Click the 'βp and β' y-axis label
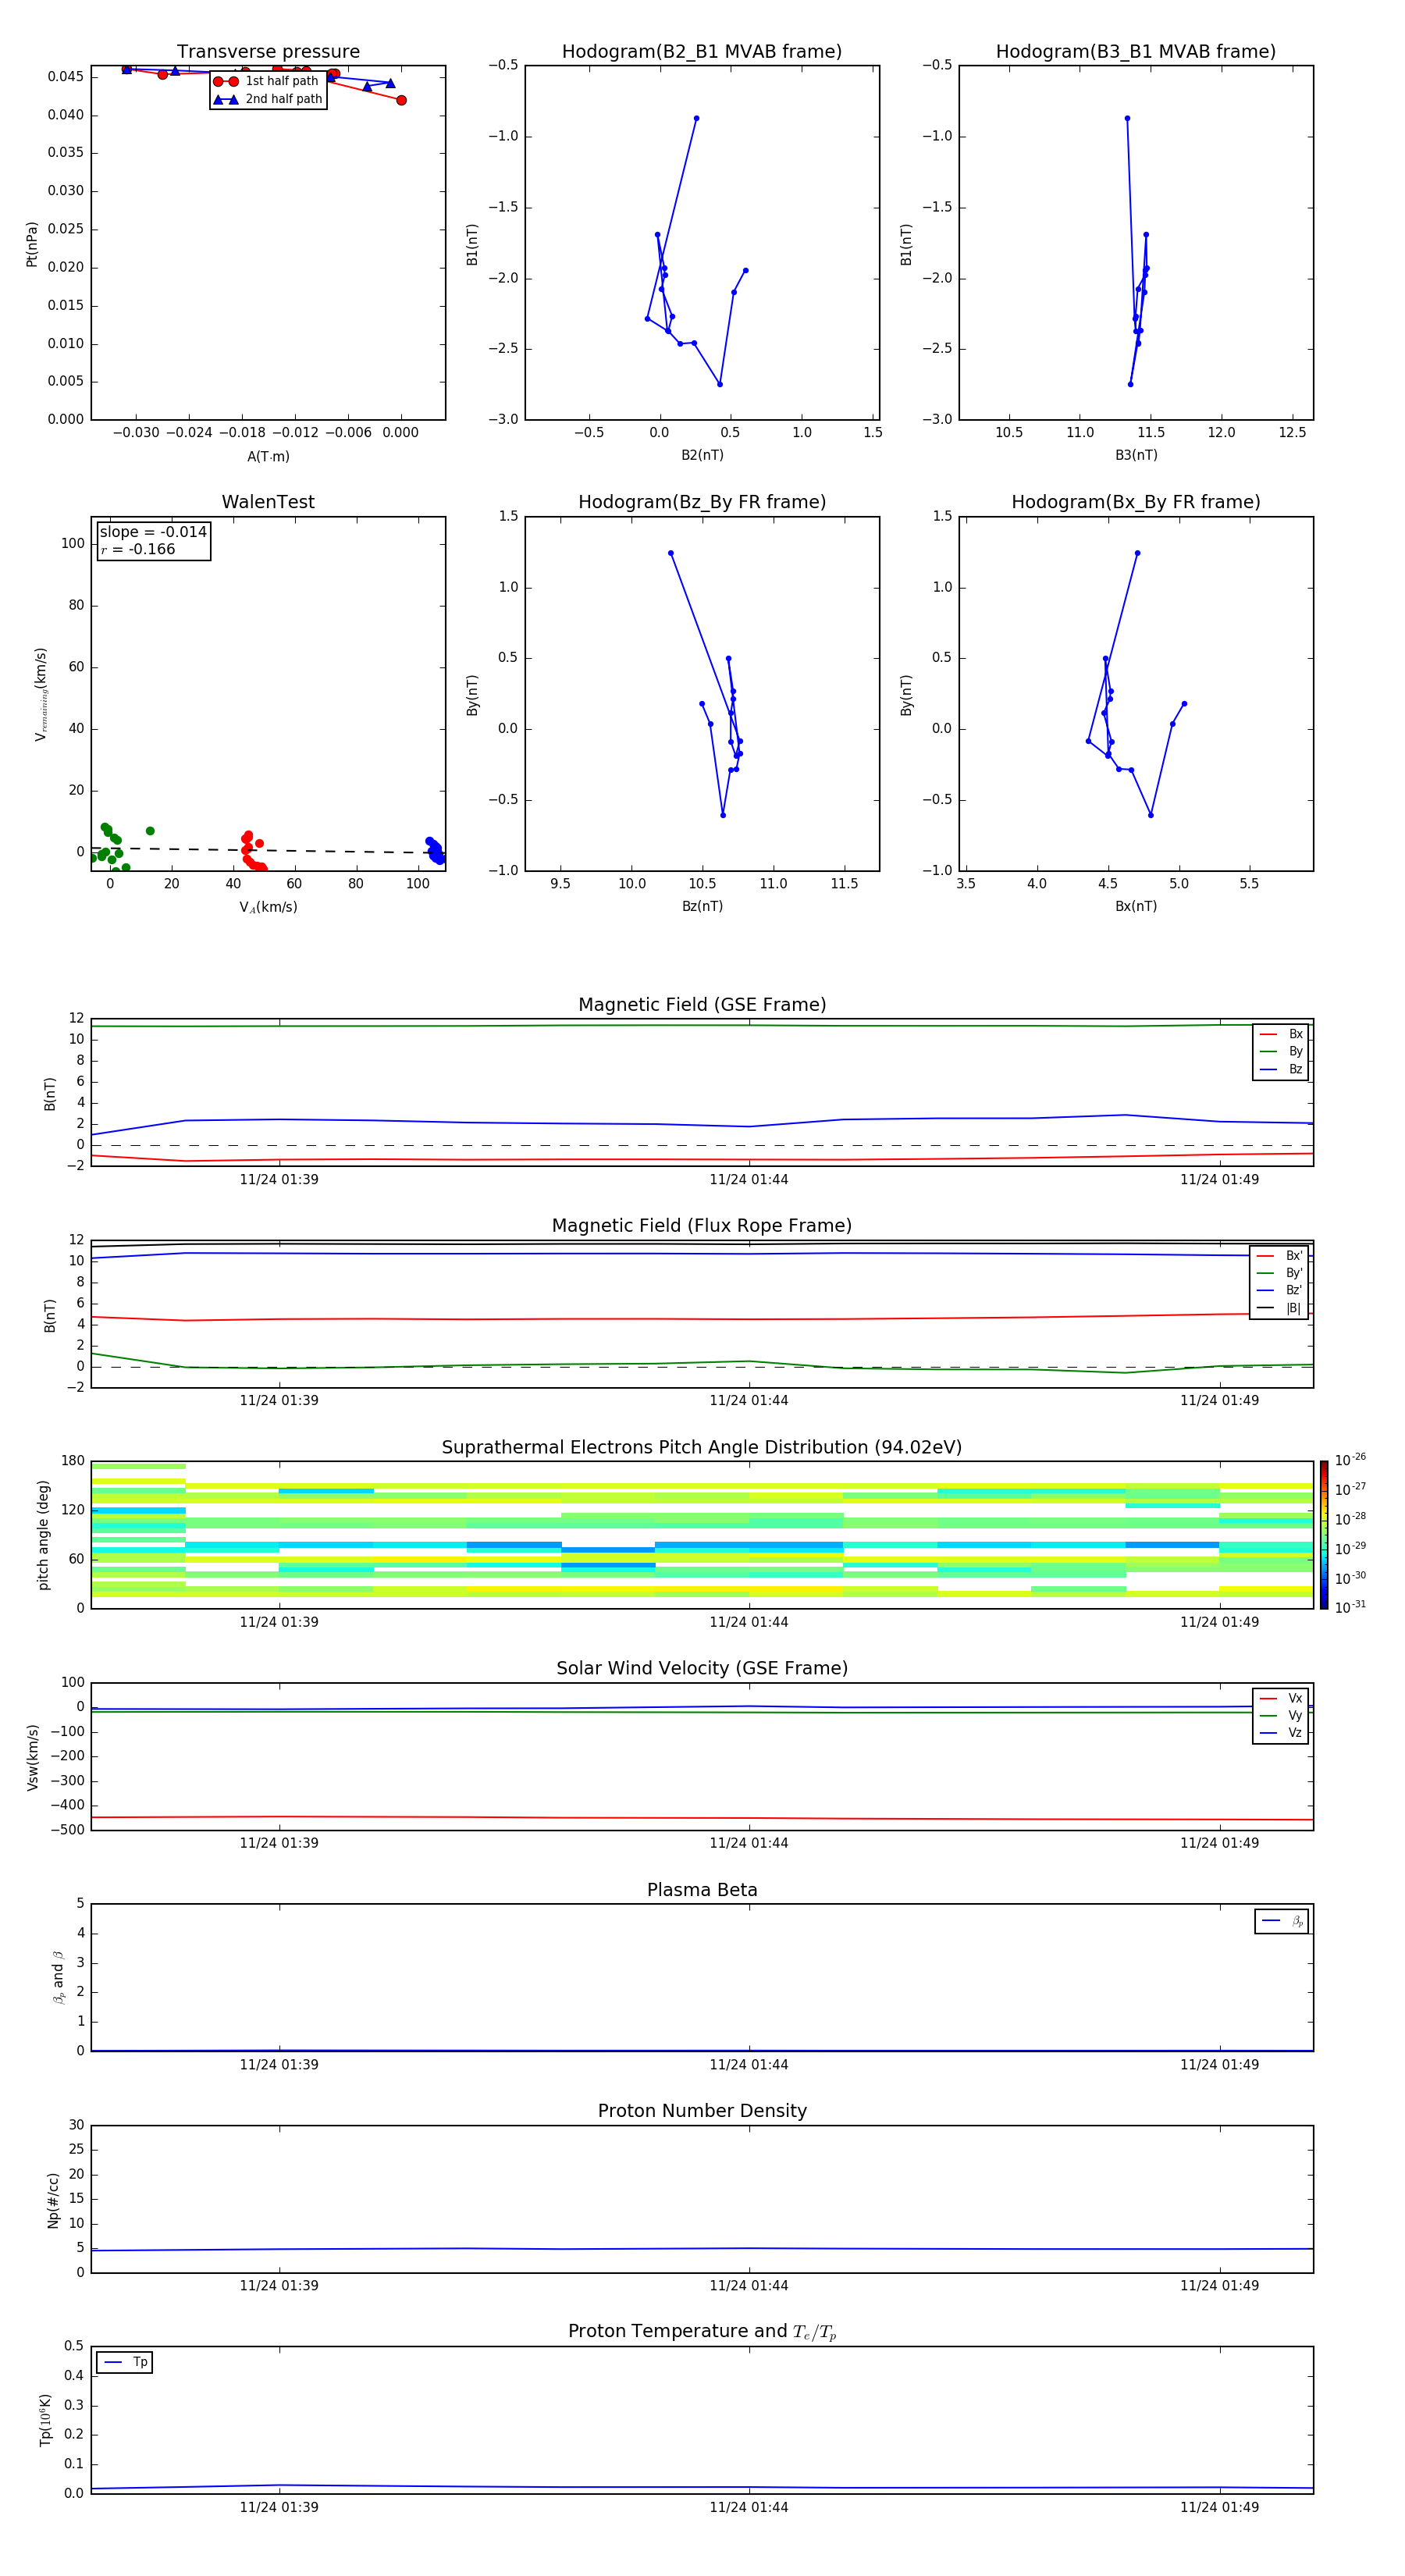This screenshot has width=1405, height=2576. (58, 1978)
